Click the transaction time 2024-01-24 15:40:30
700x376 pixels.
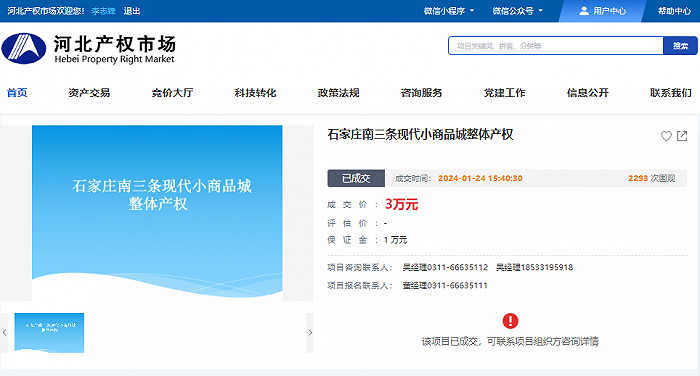point(480,178)
